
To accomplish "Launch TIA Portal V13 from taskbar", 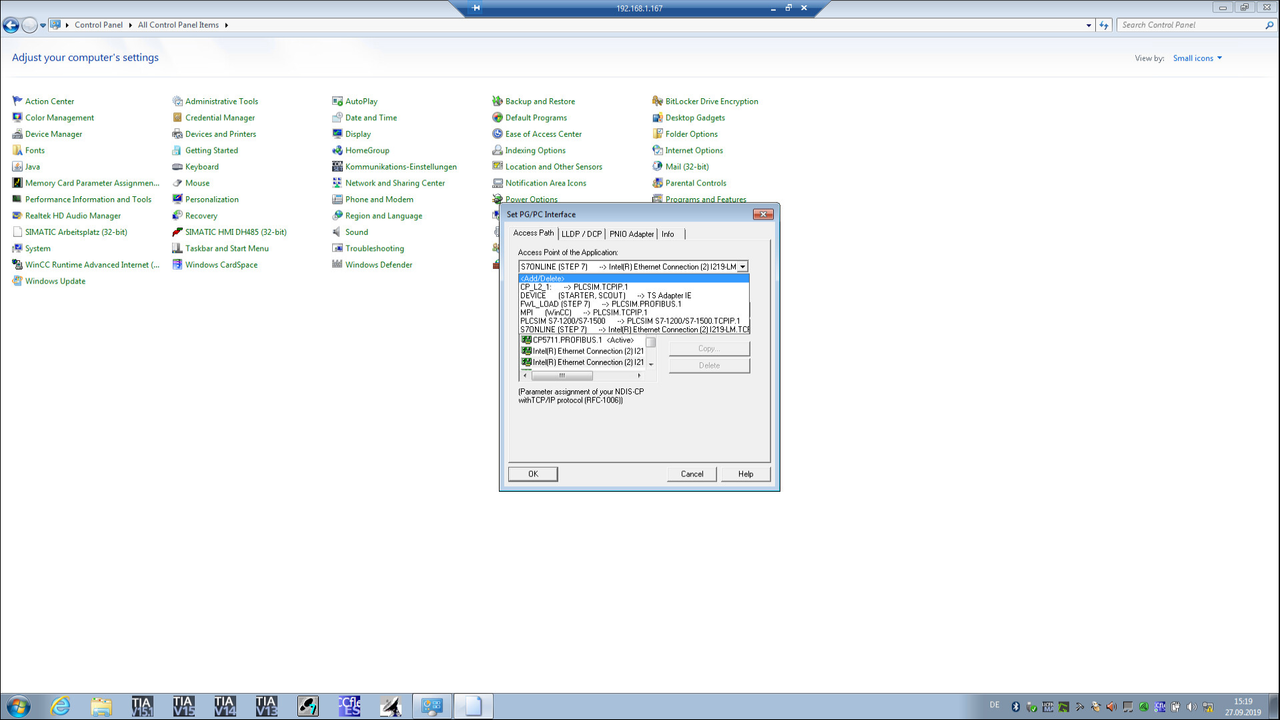I will click(x=266, y=706).
